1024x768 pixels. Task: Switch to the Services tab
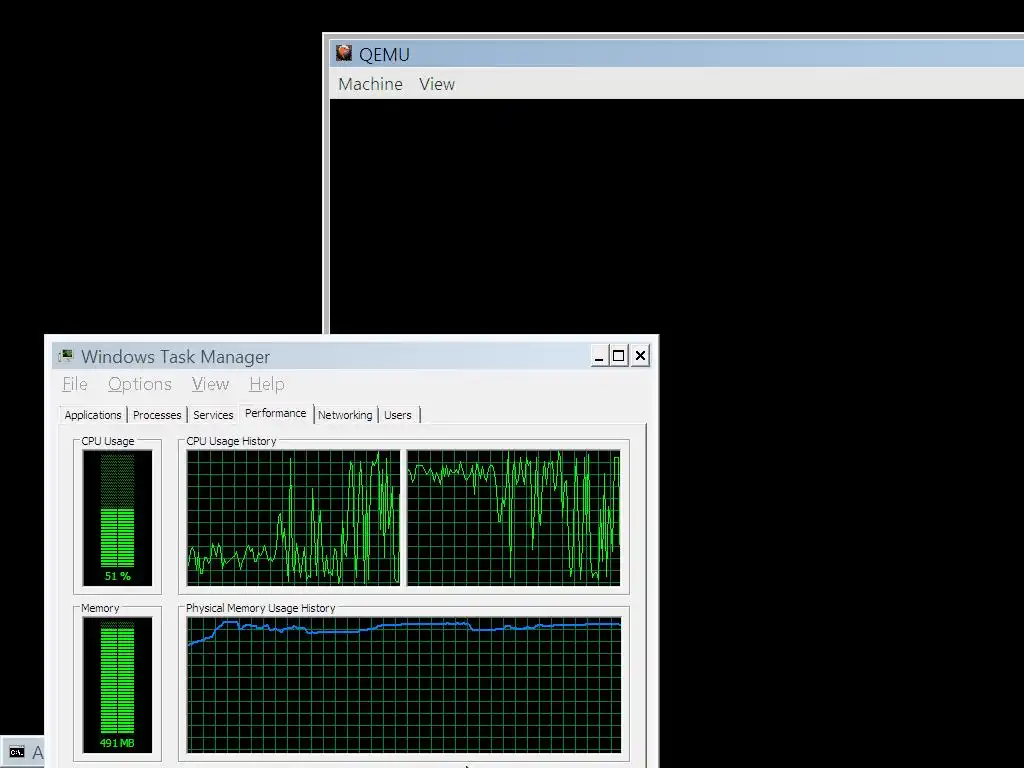[213, 415]
